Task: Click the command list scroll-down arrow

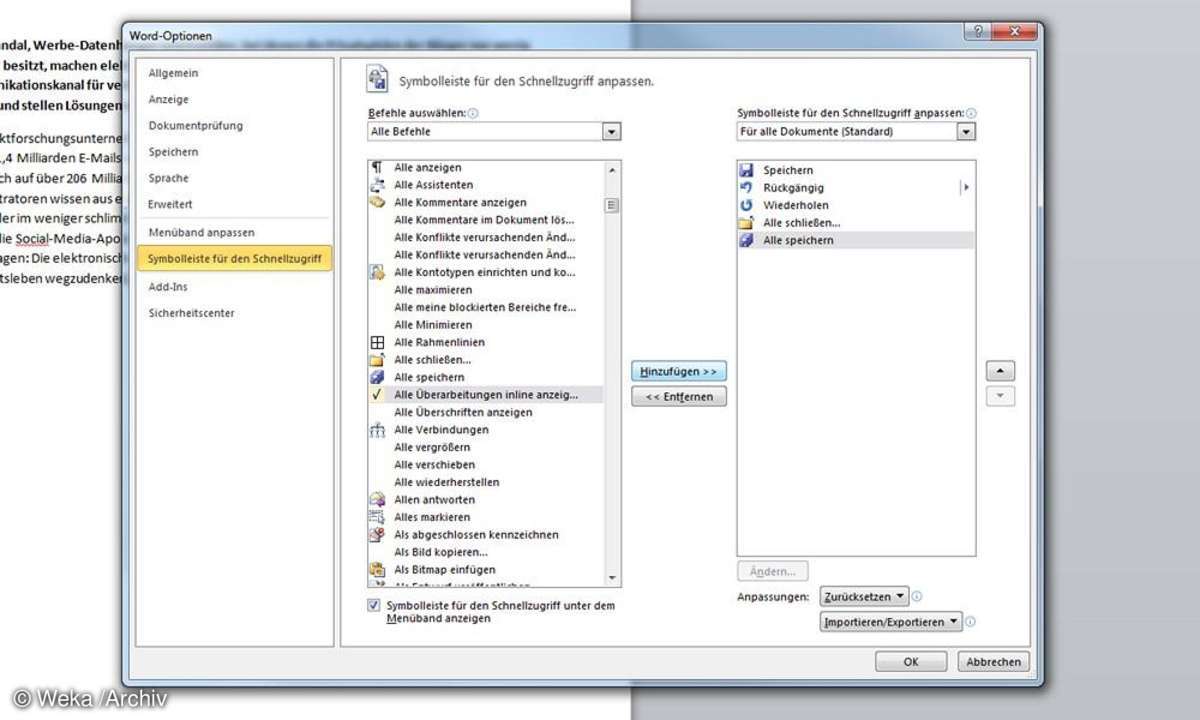Action: [612, 578]
